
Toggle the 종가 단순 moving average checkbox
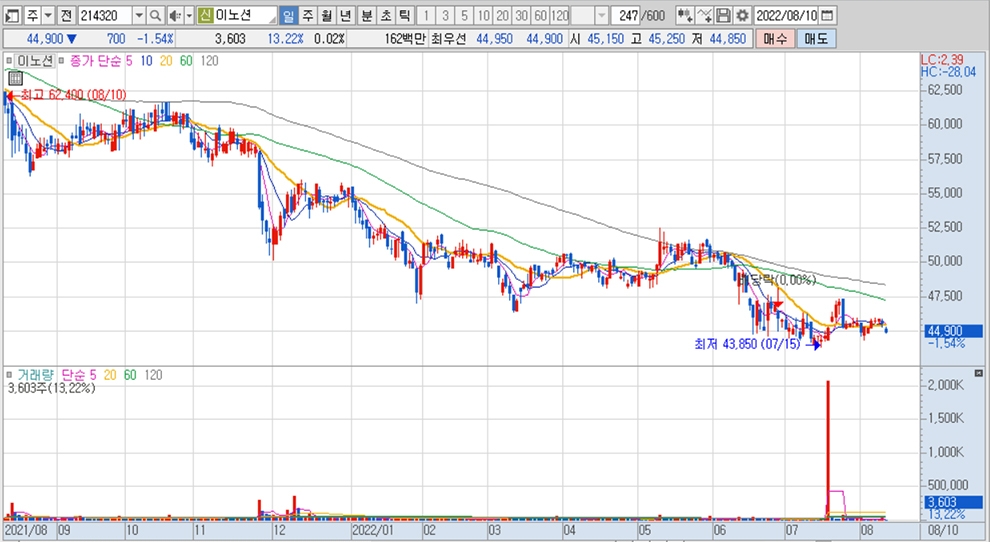(60, 61)
